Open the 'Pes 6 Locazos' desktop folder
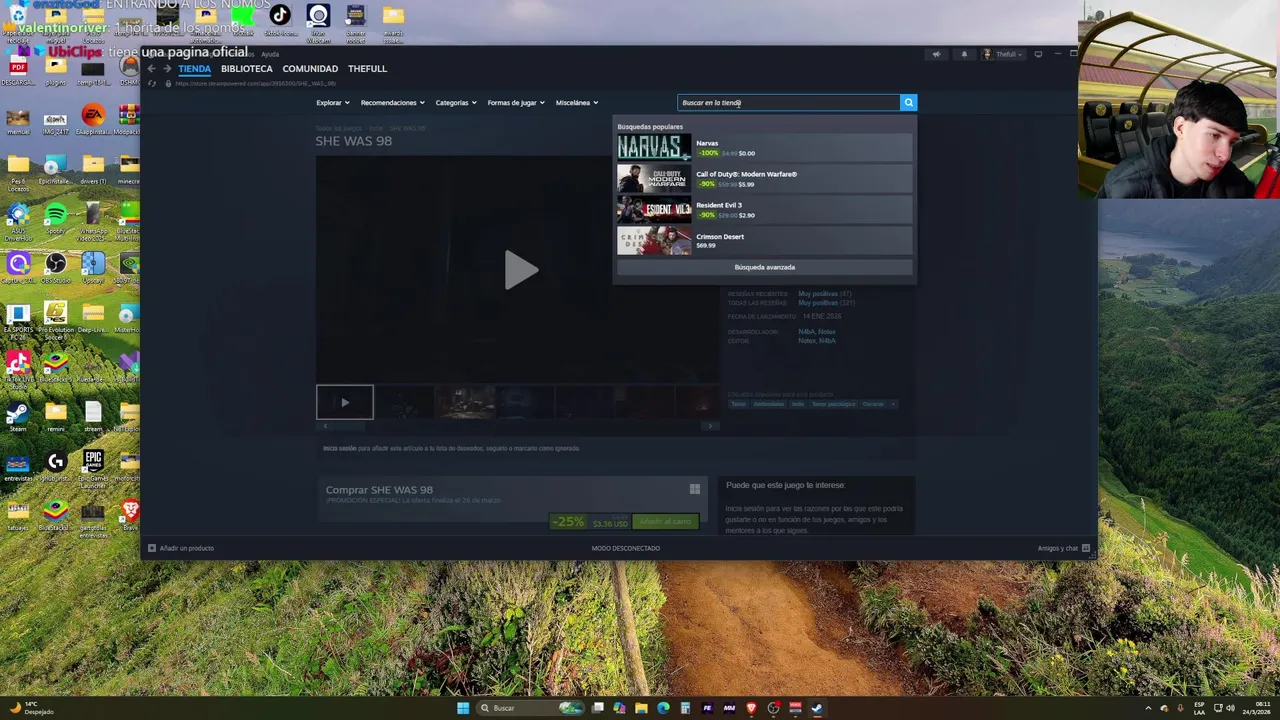 click(x=18, y=171)
